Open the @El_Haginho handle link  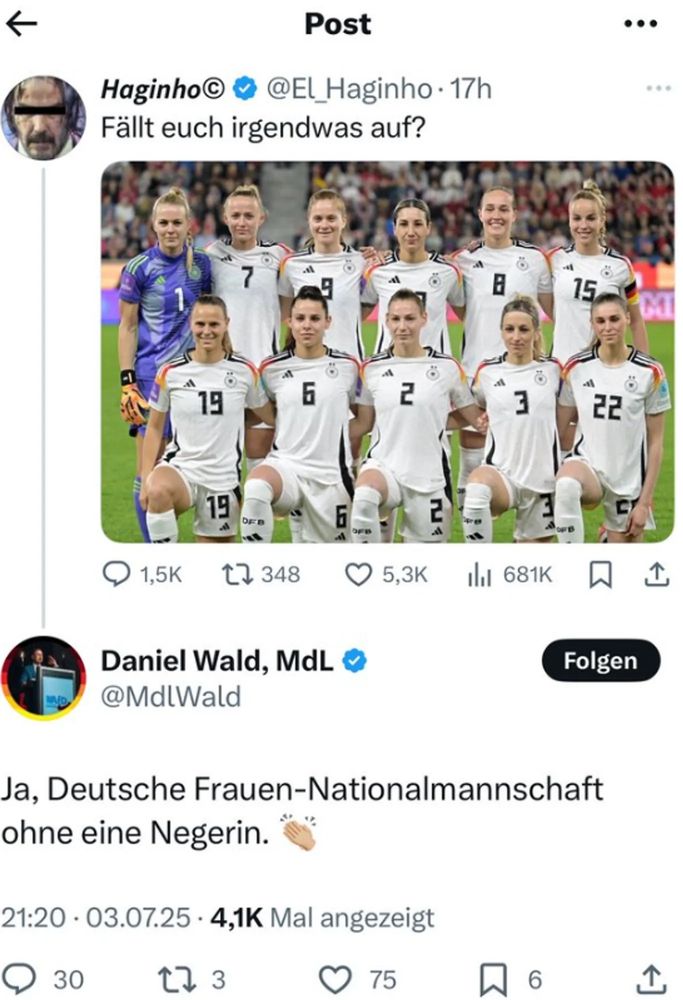click(x=348, y=89)
